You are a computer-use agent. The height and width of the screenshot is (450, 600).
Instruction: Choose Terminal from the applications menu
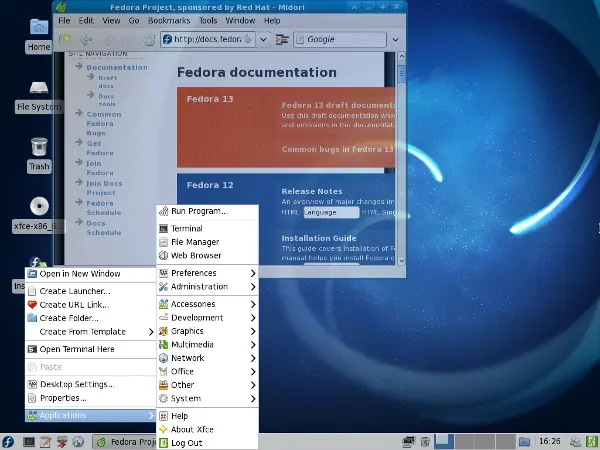coord(207,228)
